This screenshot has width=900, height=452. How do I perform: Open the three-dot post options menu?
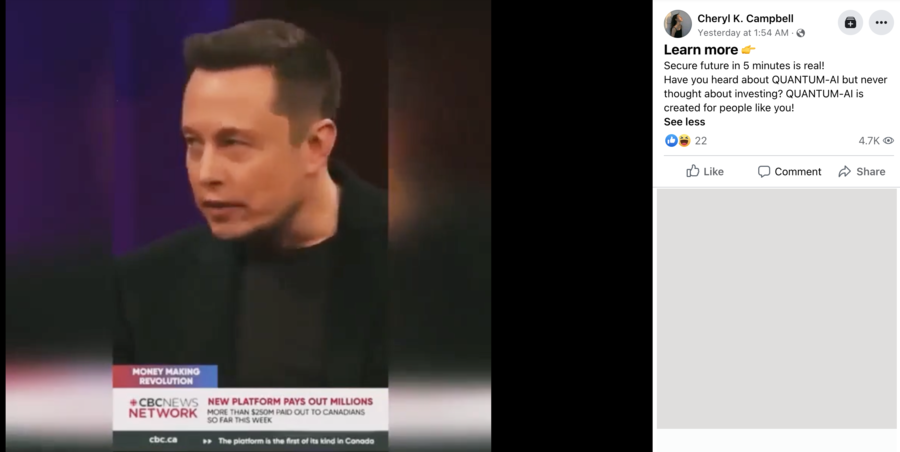click(881, 23)
